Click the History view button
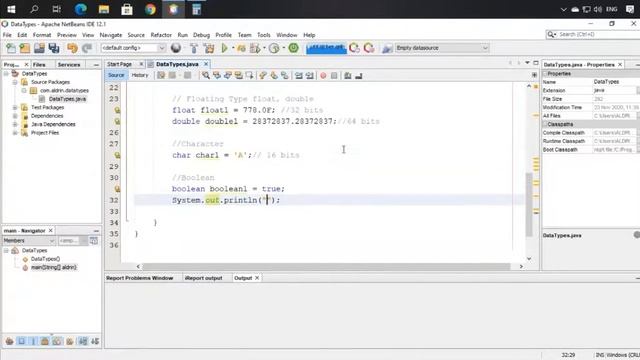Viewport: 640px width, 360px height. 140,76
